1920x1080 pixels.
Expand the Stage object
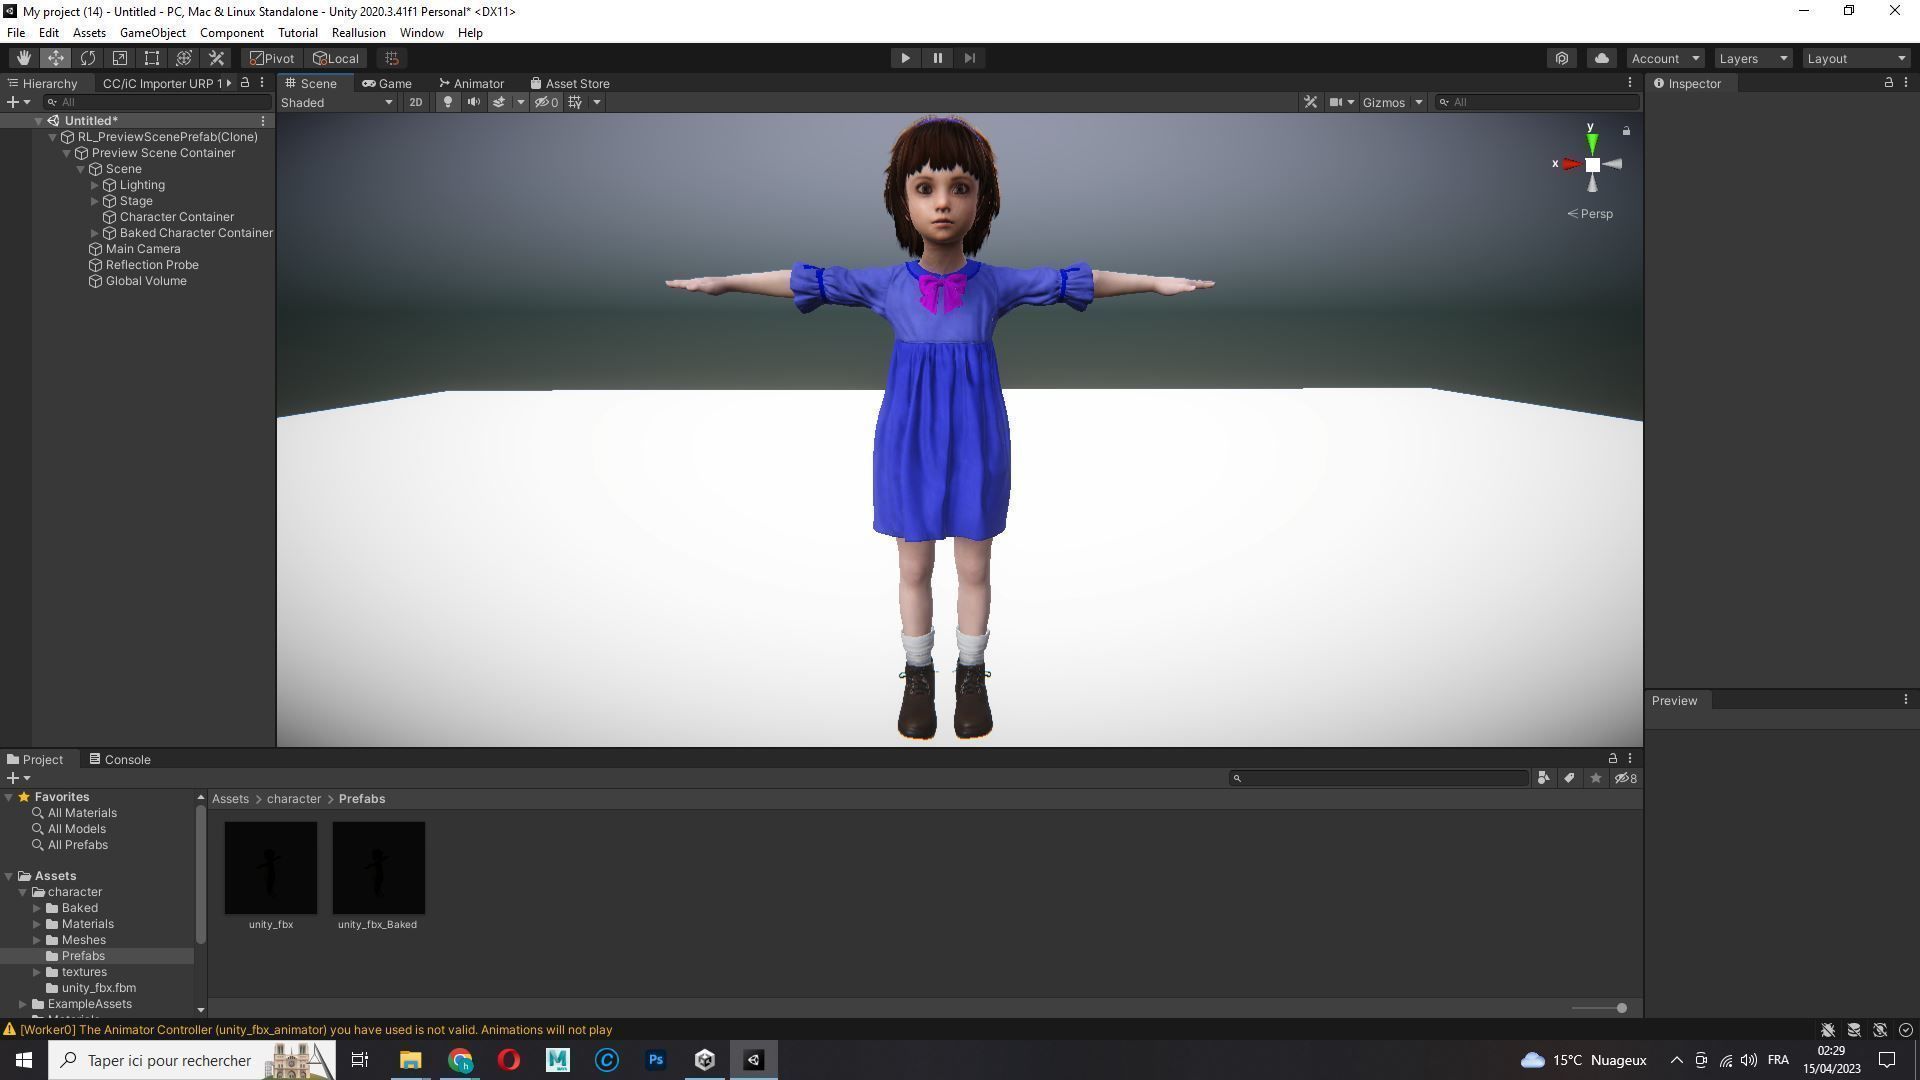(95, 201)
